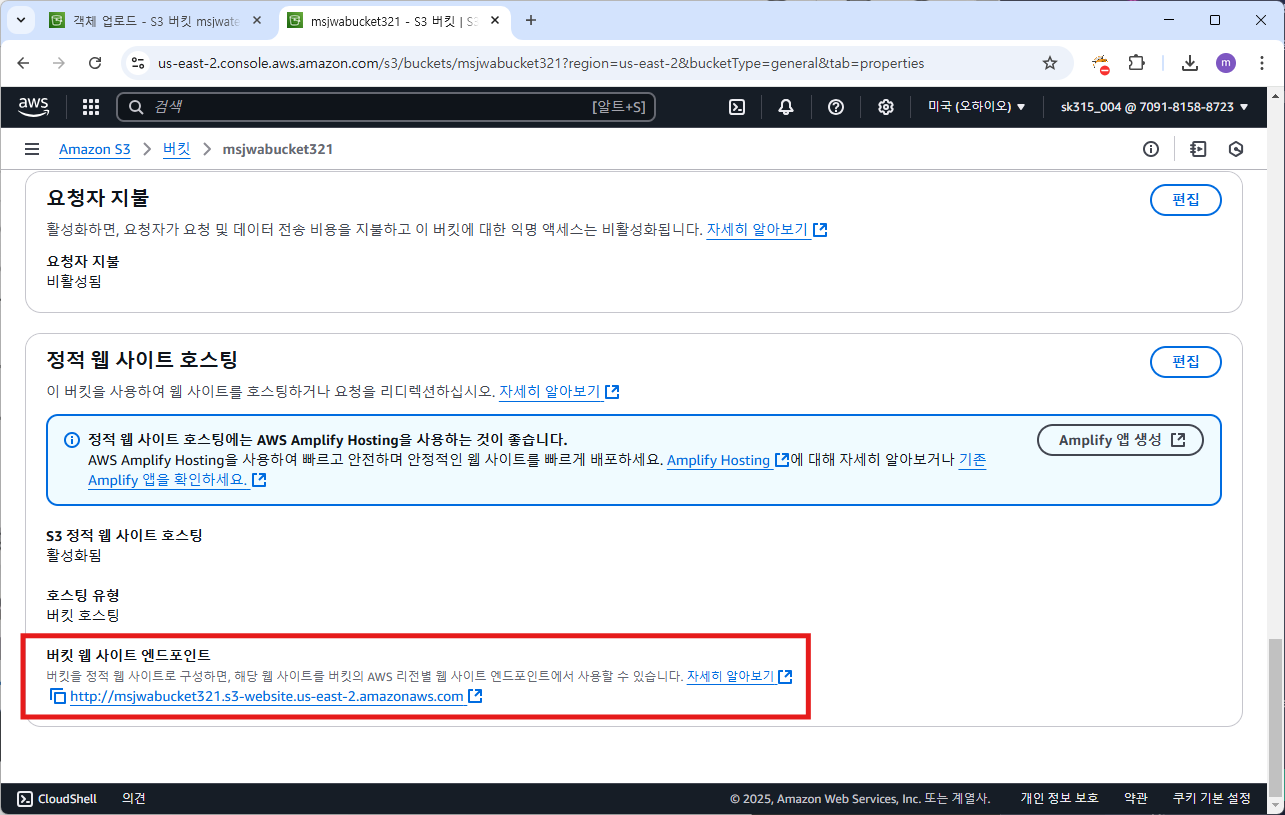Click the AWS logo home icon
Image resolution: width=1285 pixels, height=815 pixels.
[x=34, y=106]
